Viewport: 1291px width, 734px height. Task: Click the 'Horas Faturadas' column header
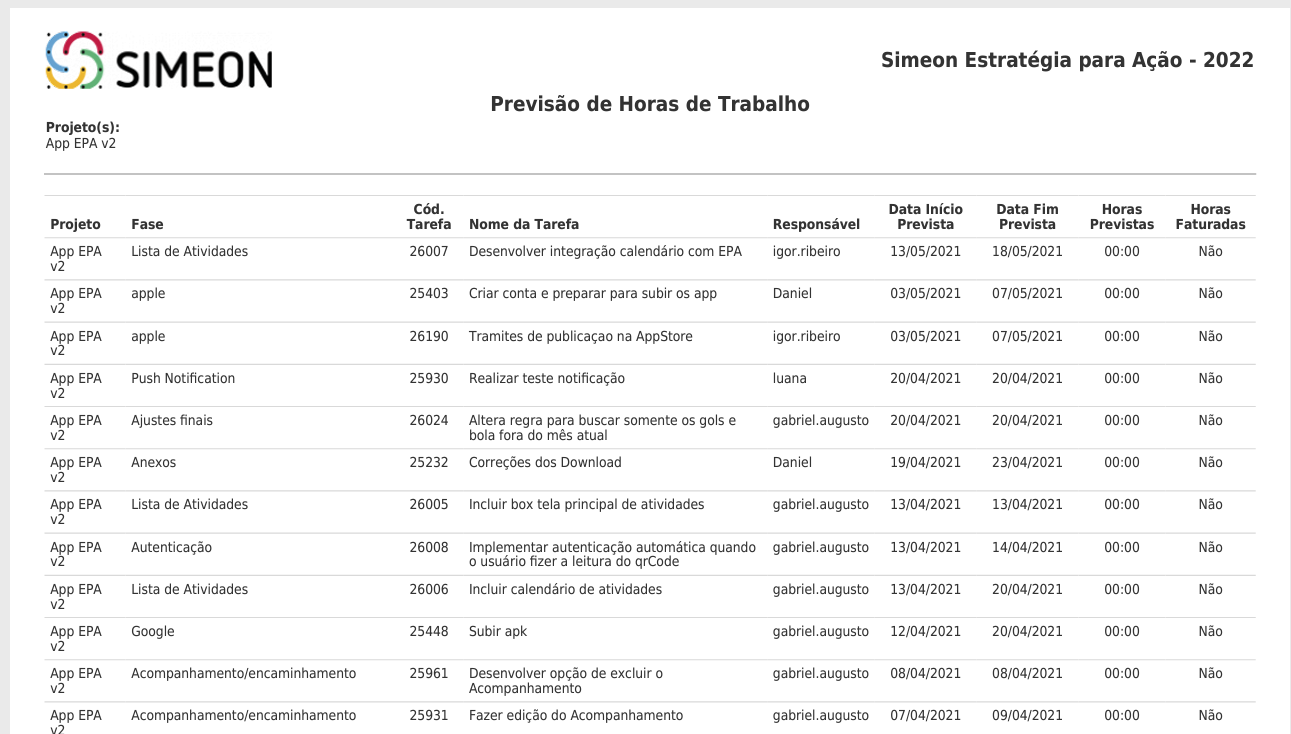point(1210,217)
